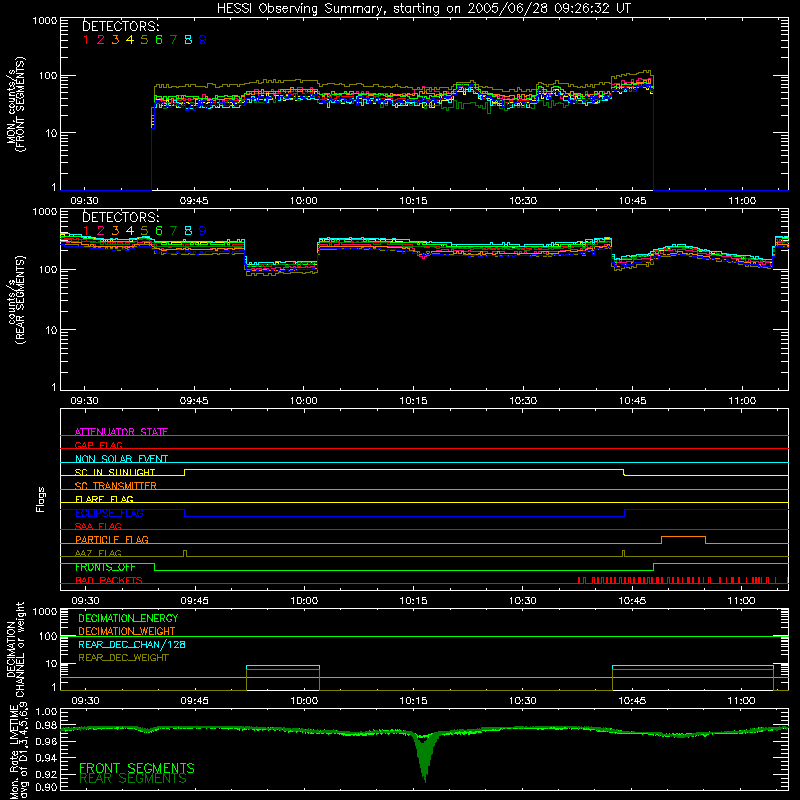This screenshot has height=800, width=800.
Task: Click DETECTORS: label in front segments plot
Action: pos(121,26)
